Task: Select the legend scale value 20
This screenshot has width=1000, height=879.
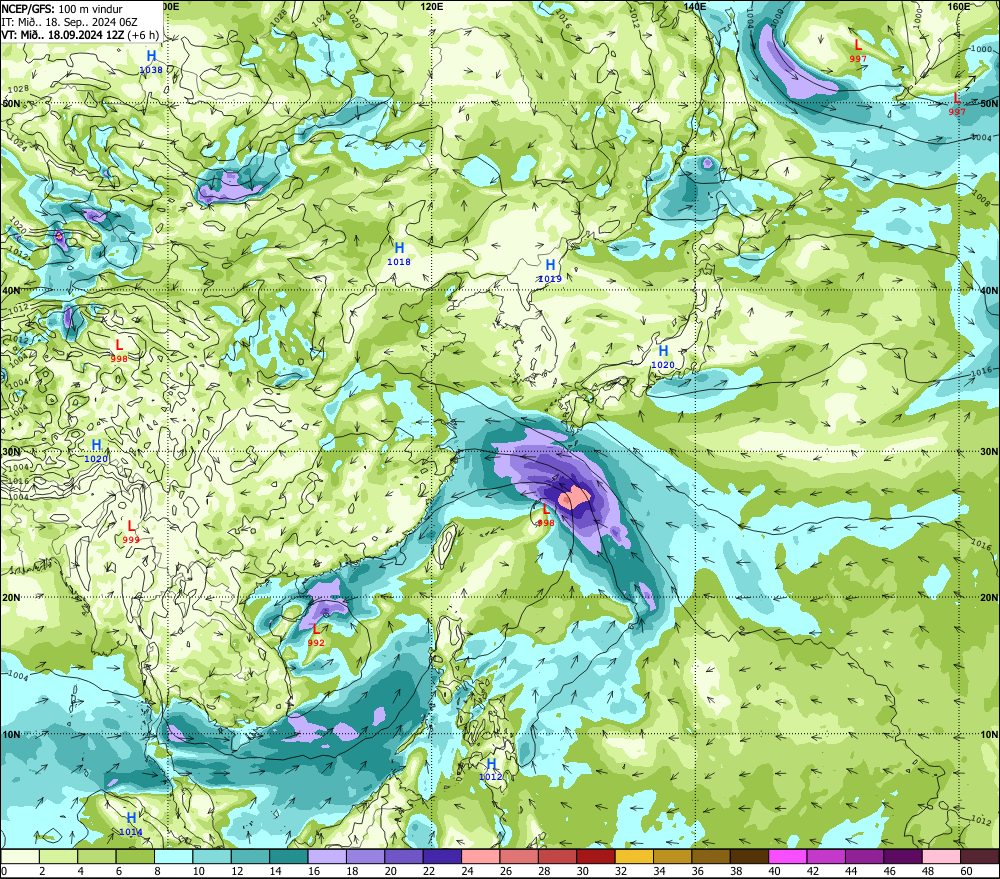Action: tap(390, 871)
